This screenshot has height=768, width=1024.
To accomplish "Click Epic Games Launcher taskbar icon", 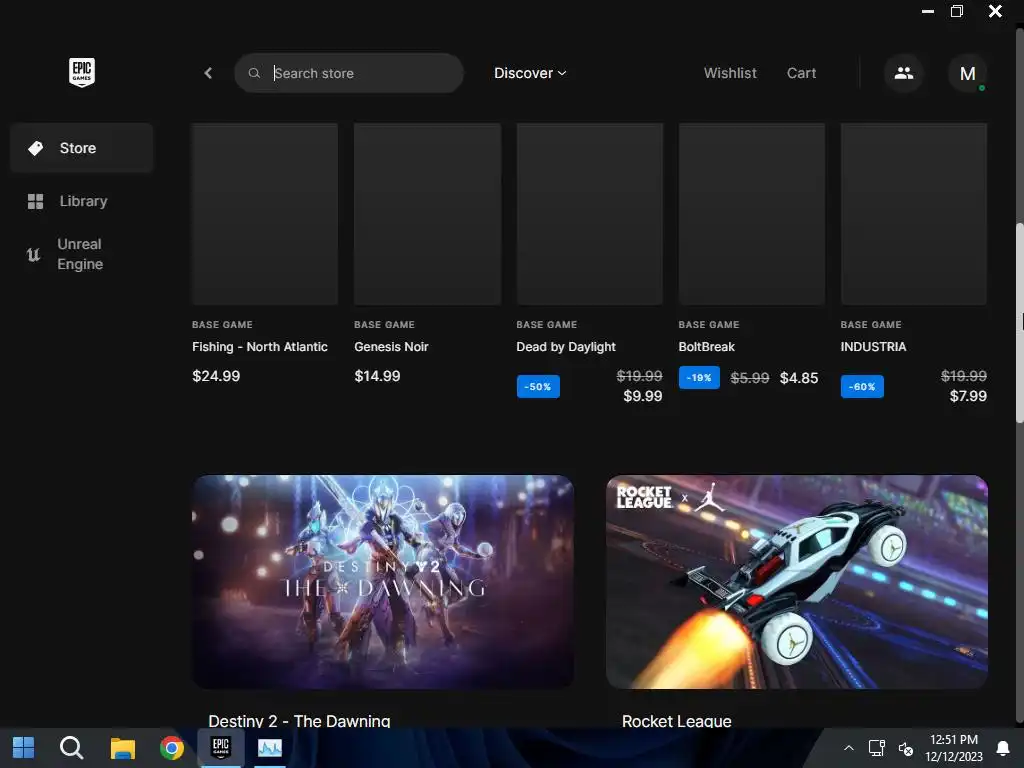I will [x=221, y=748].
